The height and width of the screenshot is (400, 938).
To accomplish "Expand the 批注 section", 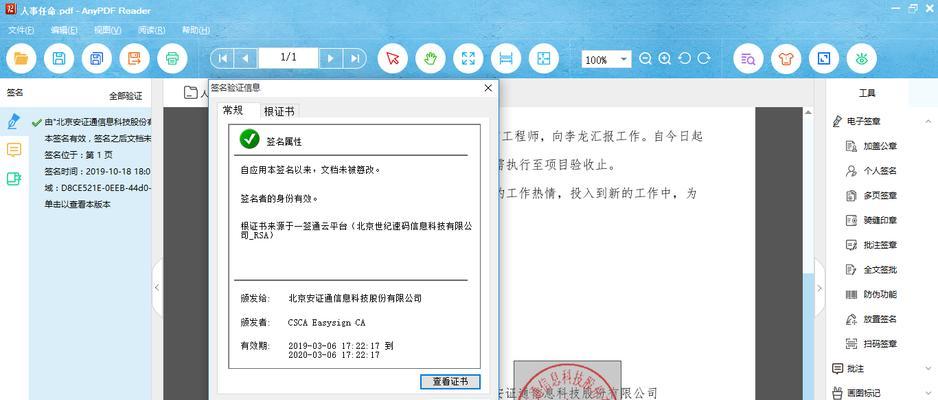I will (x=928, y=369).
